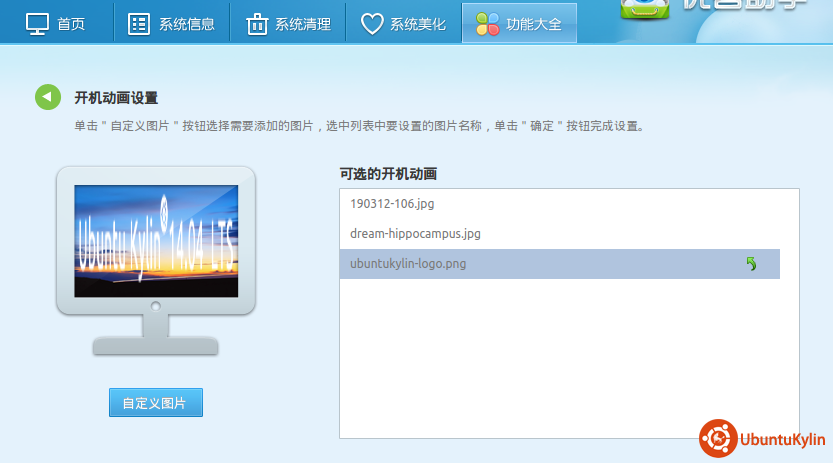Open the 系统信息 tab
This screenshot has height=463, width=833.
[186, 23]
